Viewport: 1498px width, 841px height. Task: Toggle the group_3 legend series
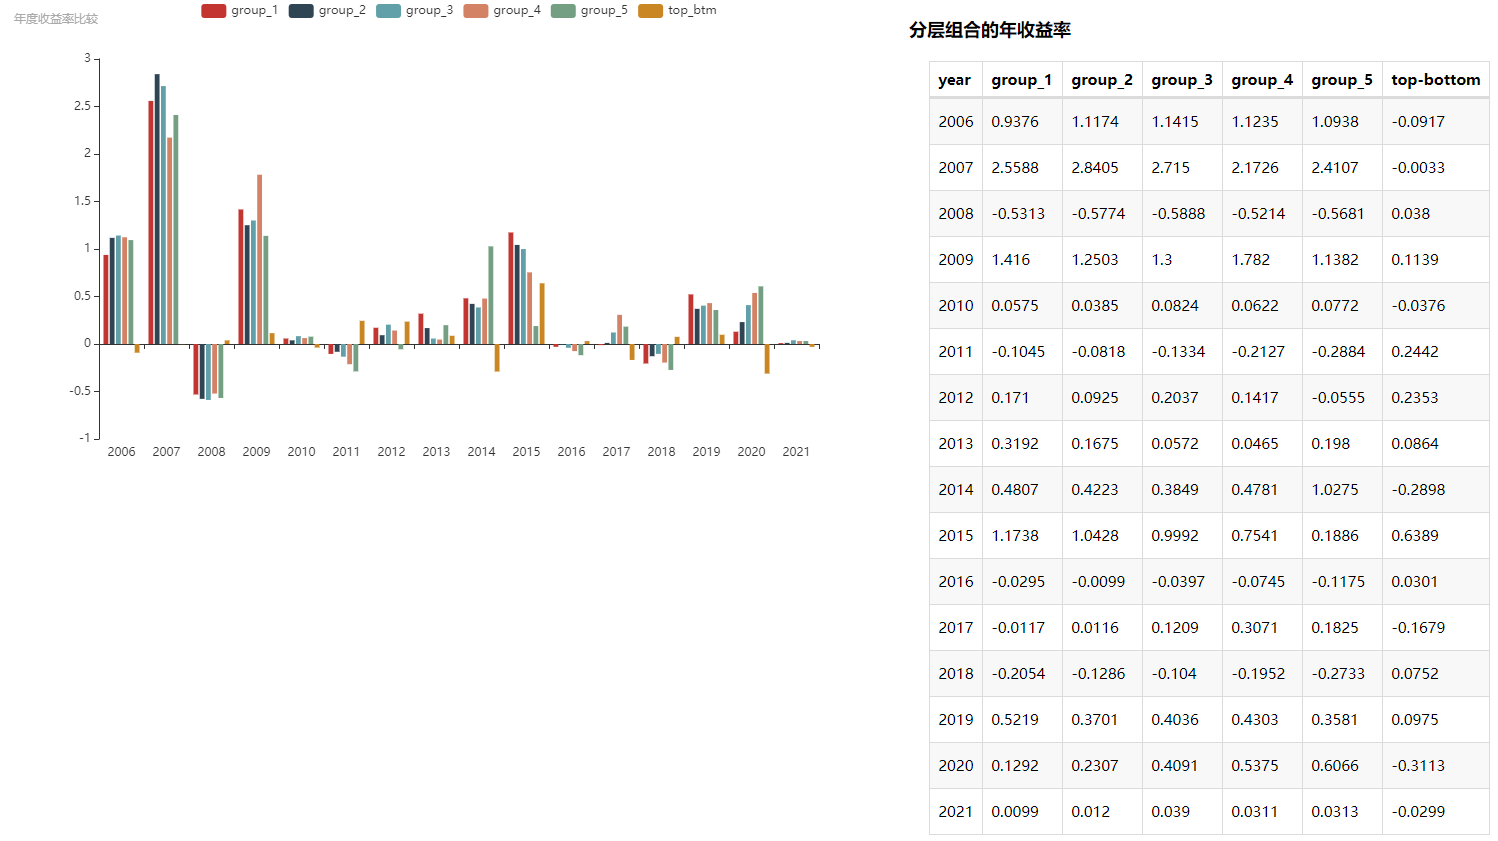(x=414, y=10)
